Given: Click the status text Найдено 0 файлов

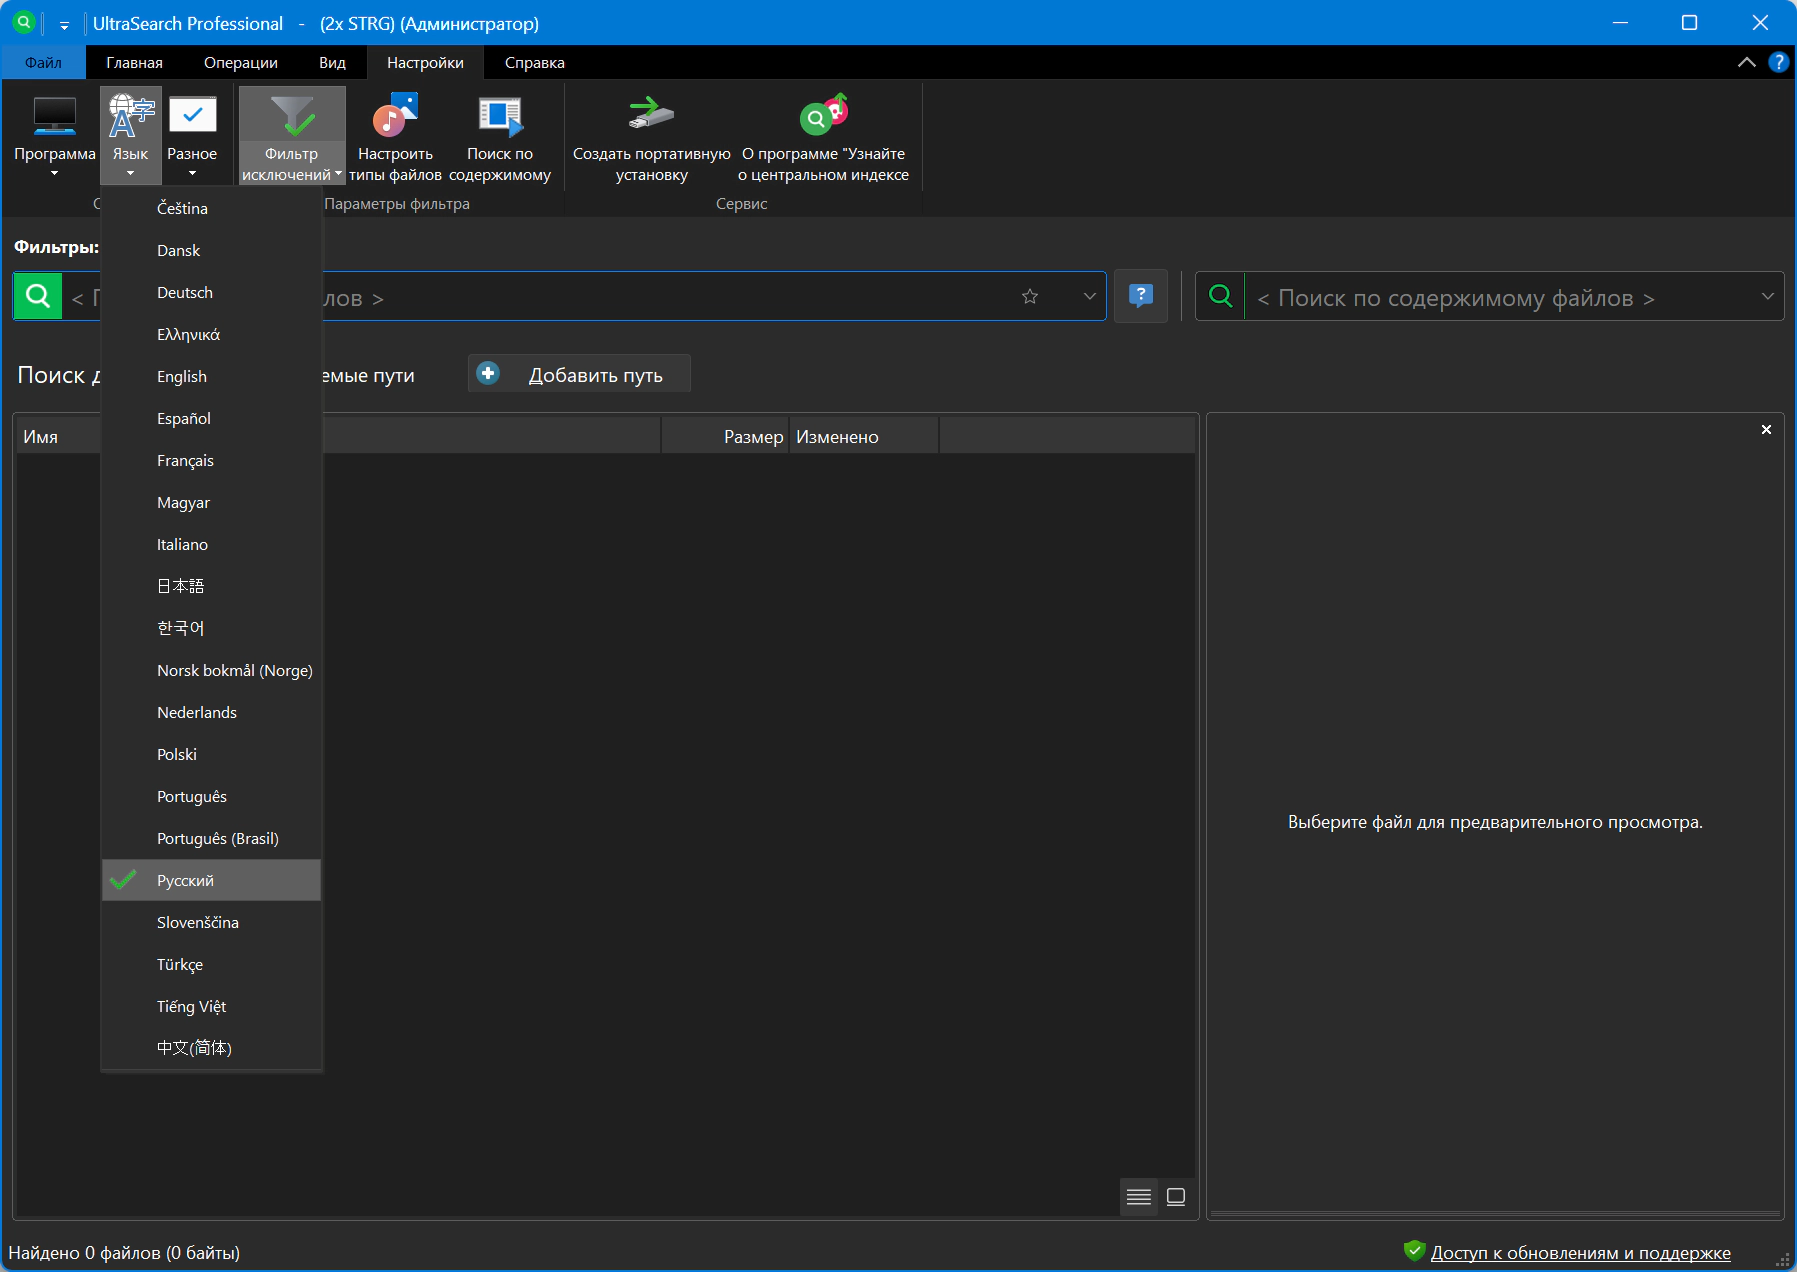Looking at the screenshot, I should click(x=124, y=1252).
